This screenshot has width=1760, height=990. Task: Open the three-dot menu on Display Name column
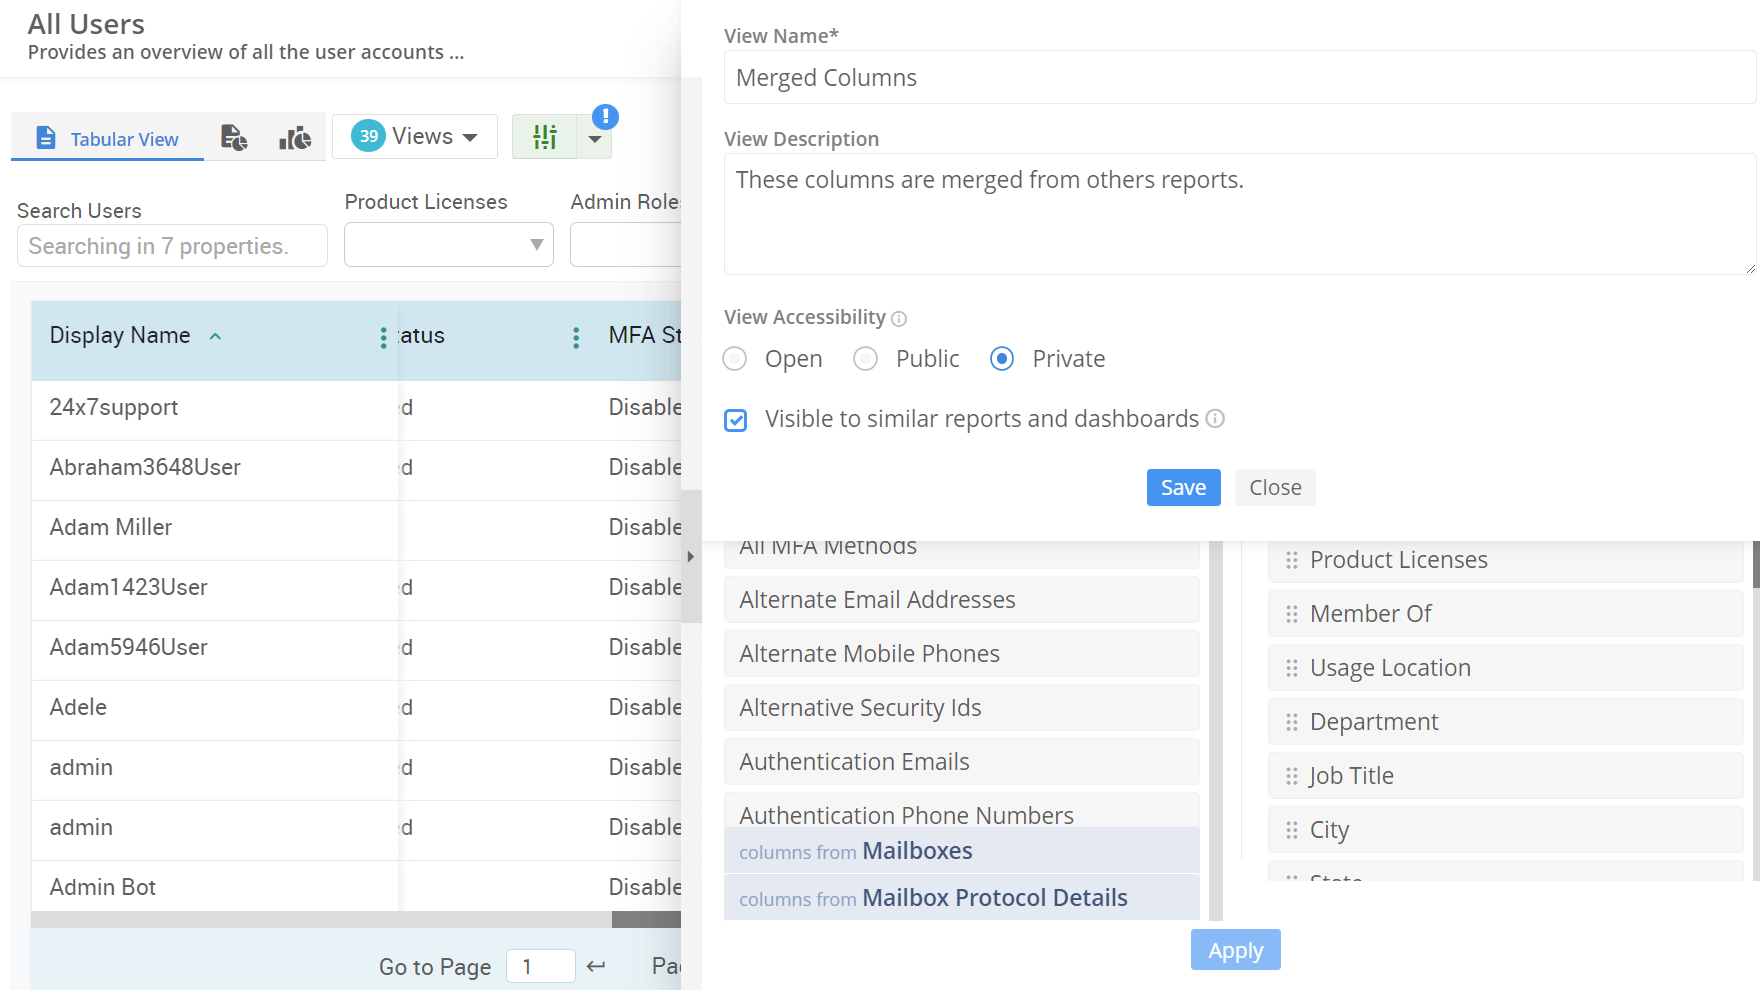tap(383, 337)
